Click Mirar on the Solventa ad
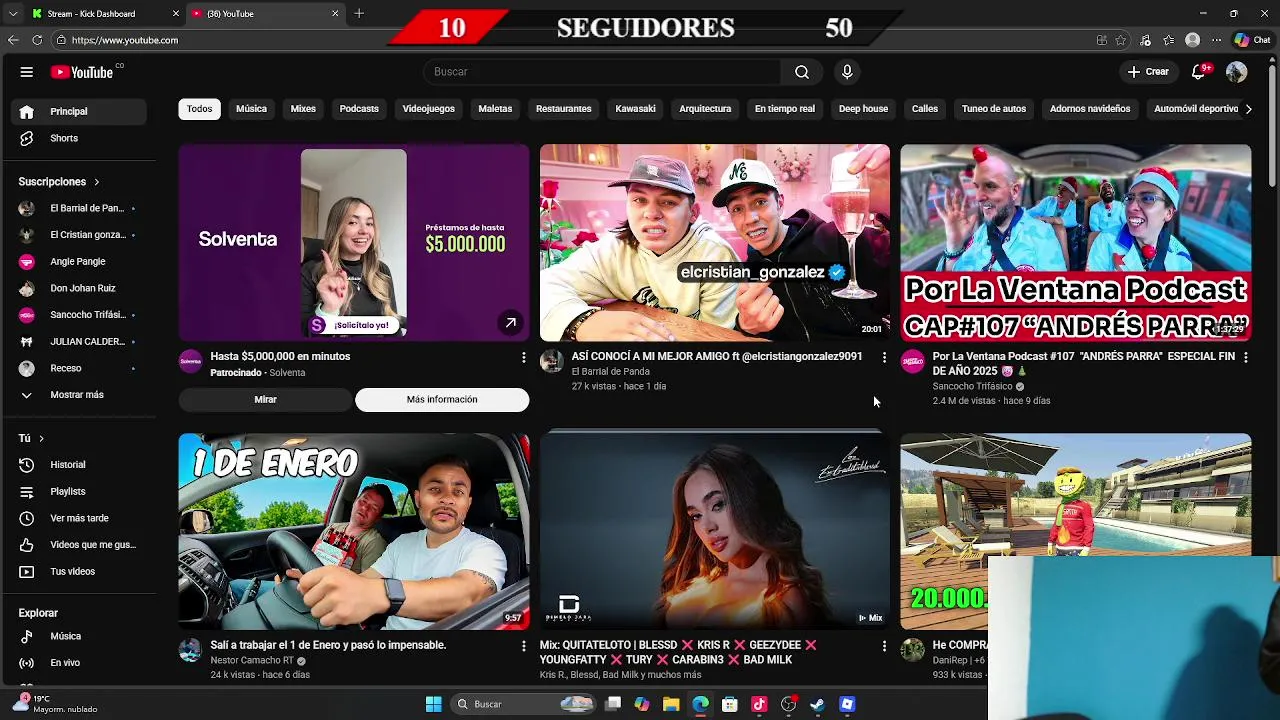 (265, 400)
